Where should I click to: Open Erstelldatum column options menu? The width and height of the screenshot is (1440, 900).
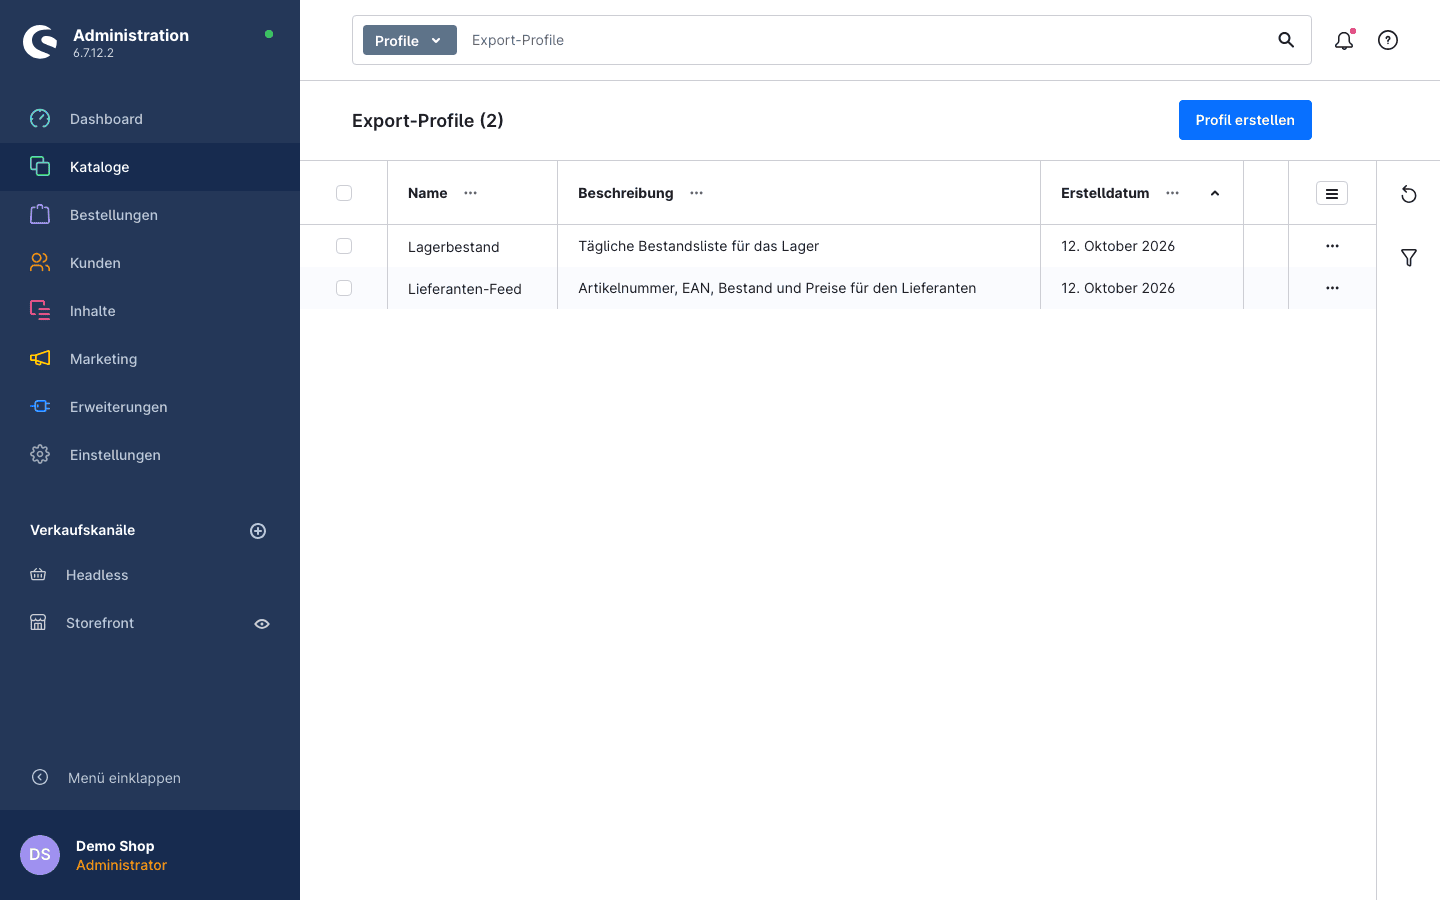click(1173, 193)
